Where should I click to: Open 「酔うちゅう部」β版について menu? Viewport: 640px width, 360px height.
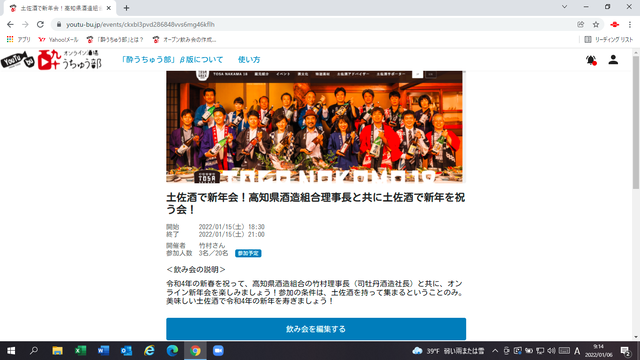[x=172, y=60]
